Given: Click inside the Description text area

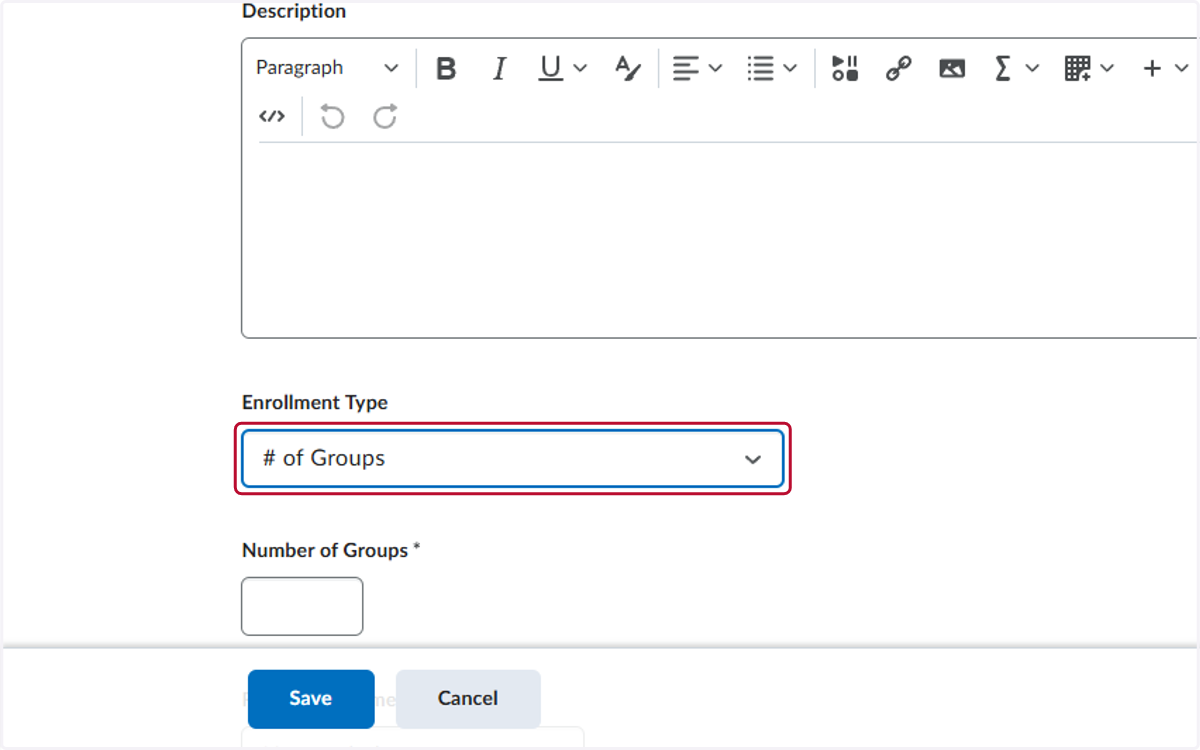Looking at the screenshot, I should pyautogui.click(x=720, y=238).
